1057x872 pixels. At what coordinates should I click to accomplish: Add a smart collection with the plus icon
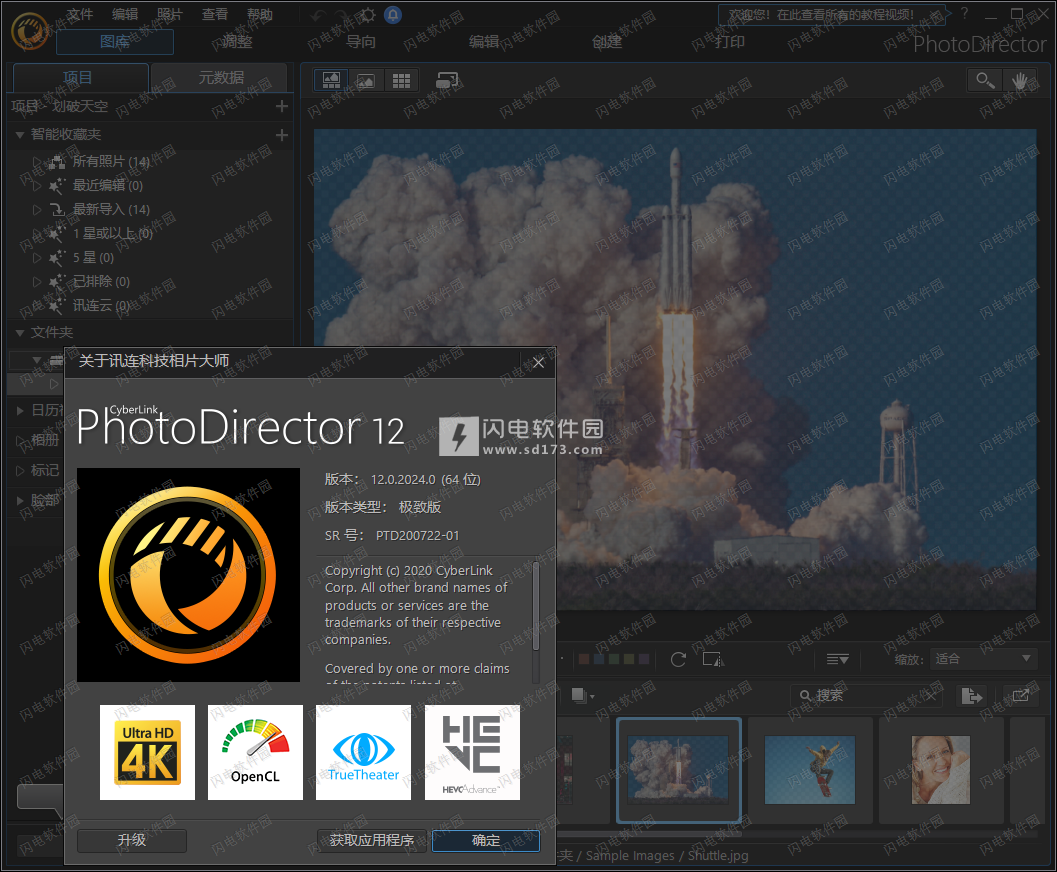tap(282, 135)
